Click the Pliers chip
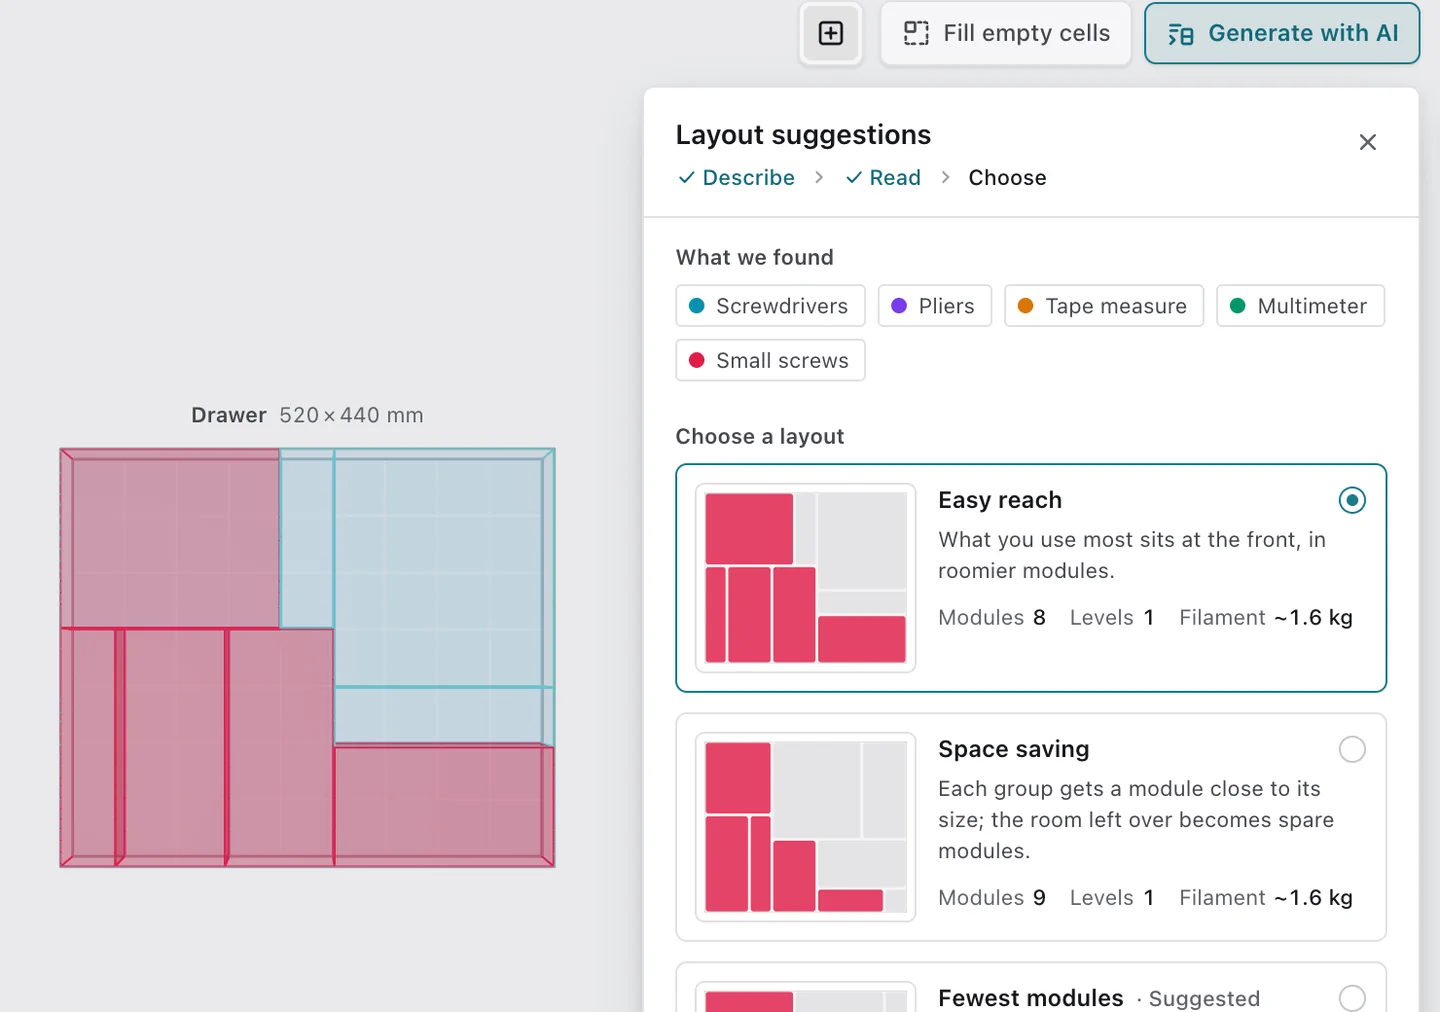 [x=934, y=306]
